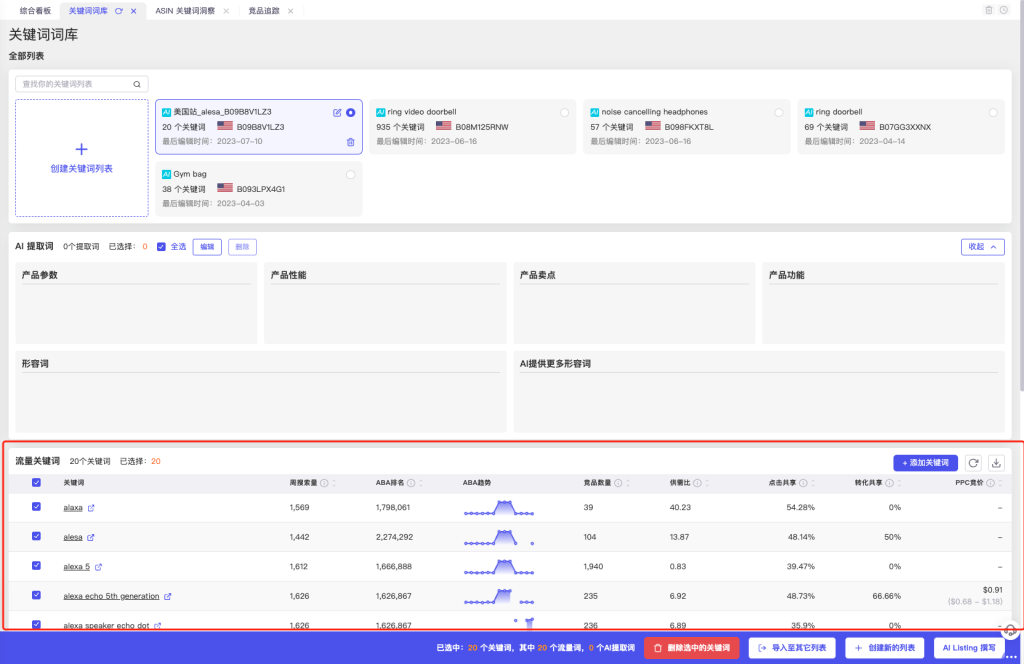Edit the 美国站_alesa_B09B8V1LZ3 list name

click(337, 113)
